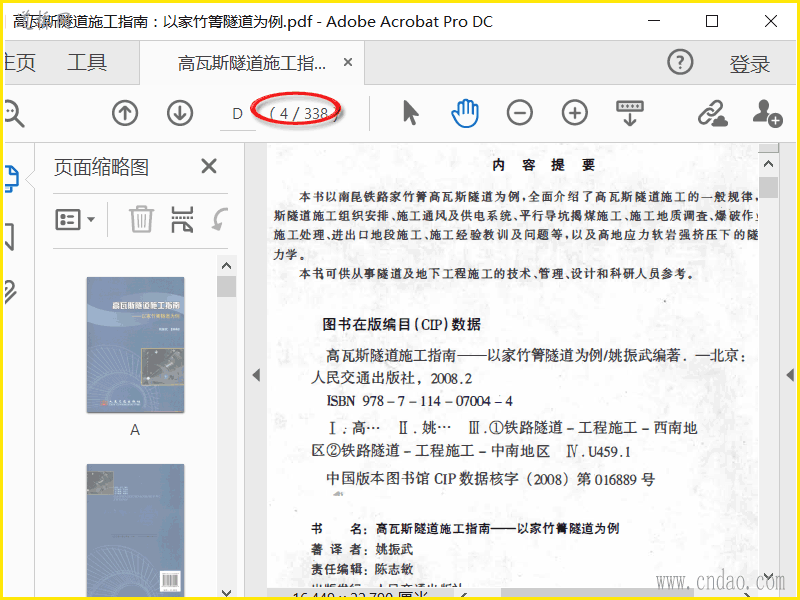Maximize the Acrobat window
The width and height of the screenshot is (800, 600).
[x=712, y=21]
